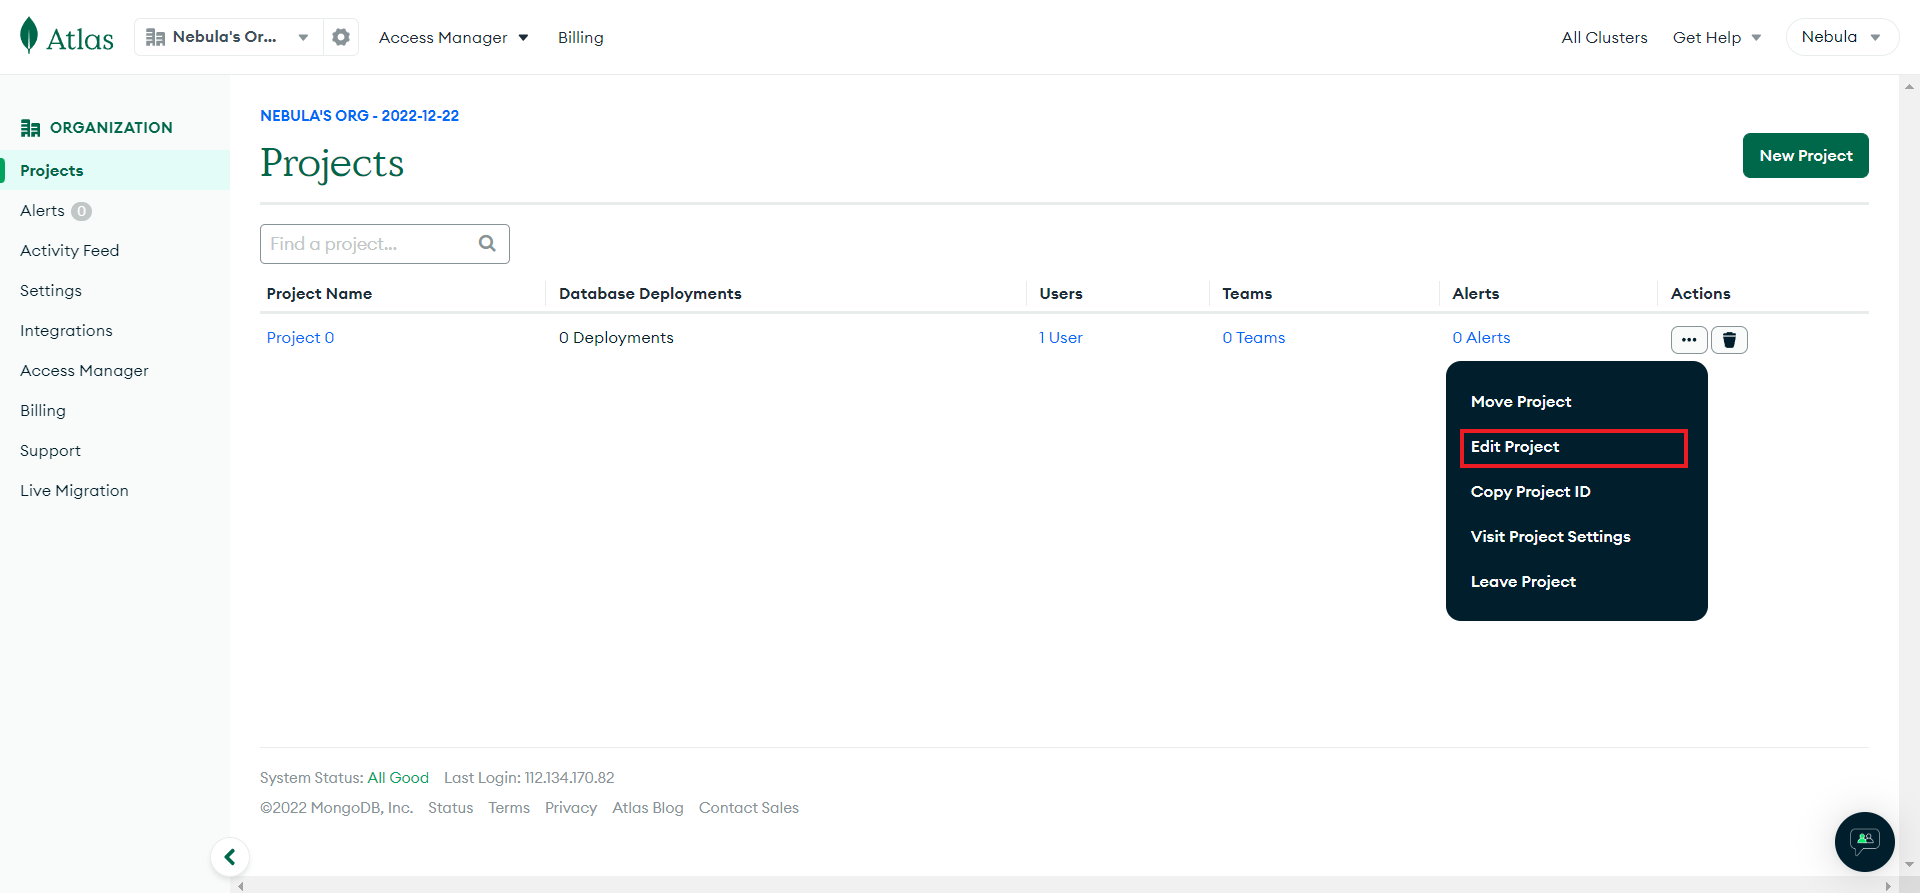Open organization settings gear icon

click(x=341, y=37)
